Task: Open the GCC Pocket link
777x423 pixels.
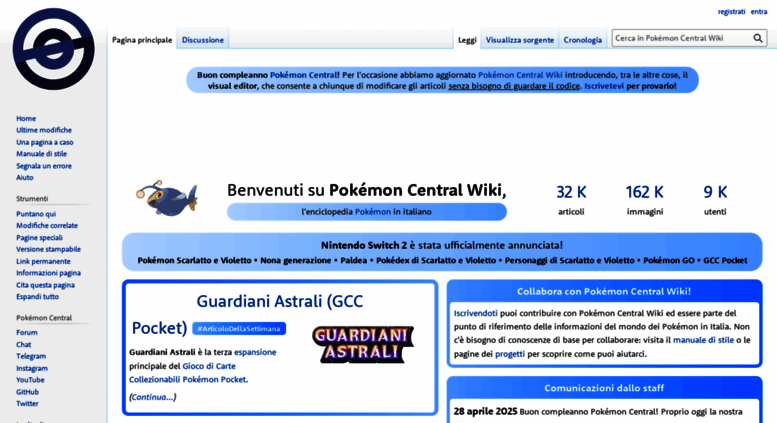Action: click(x=725, y=261)
